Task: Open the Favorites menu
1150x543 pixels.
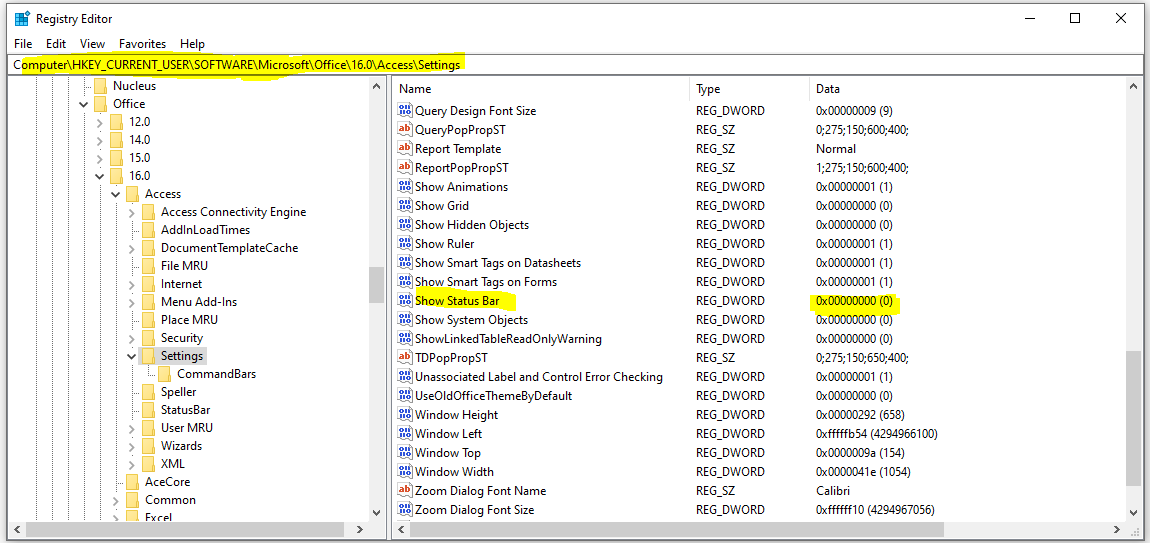Action: 142,44
